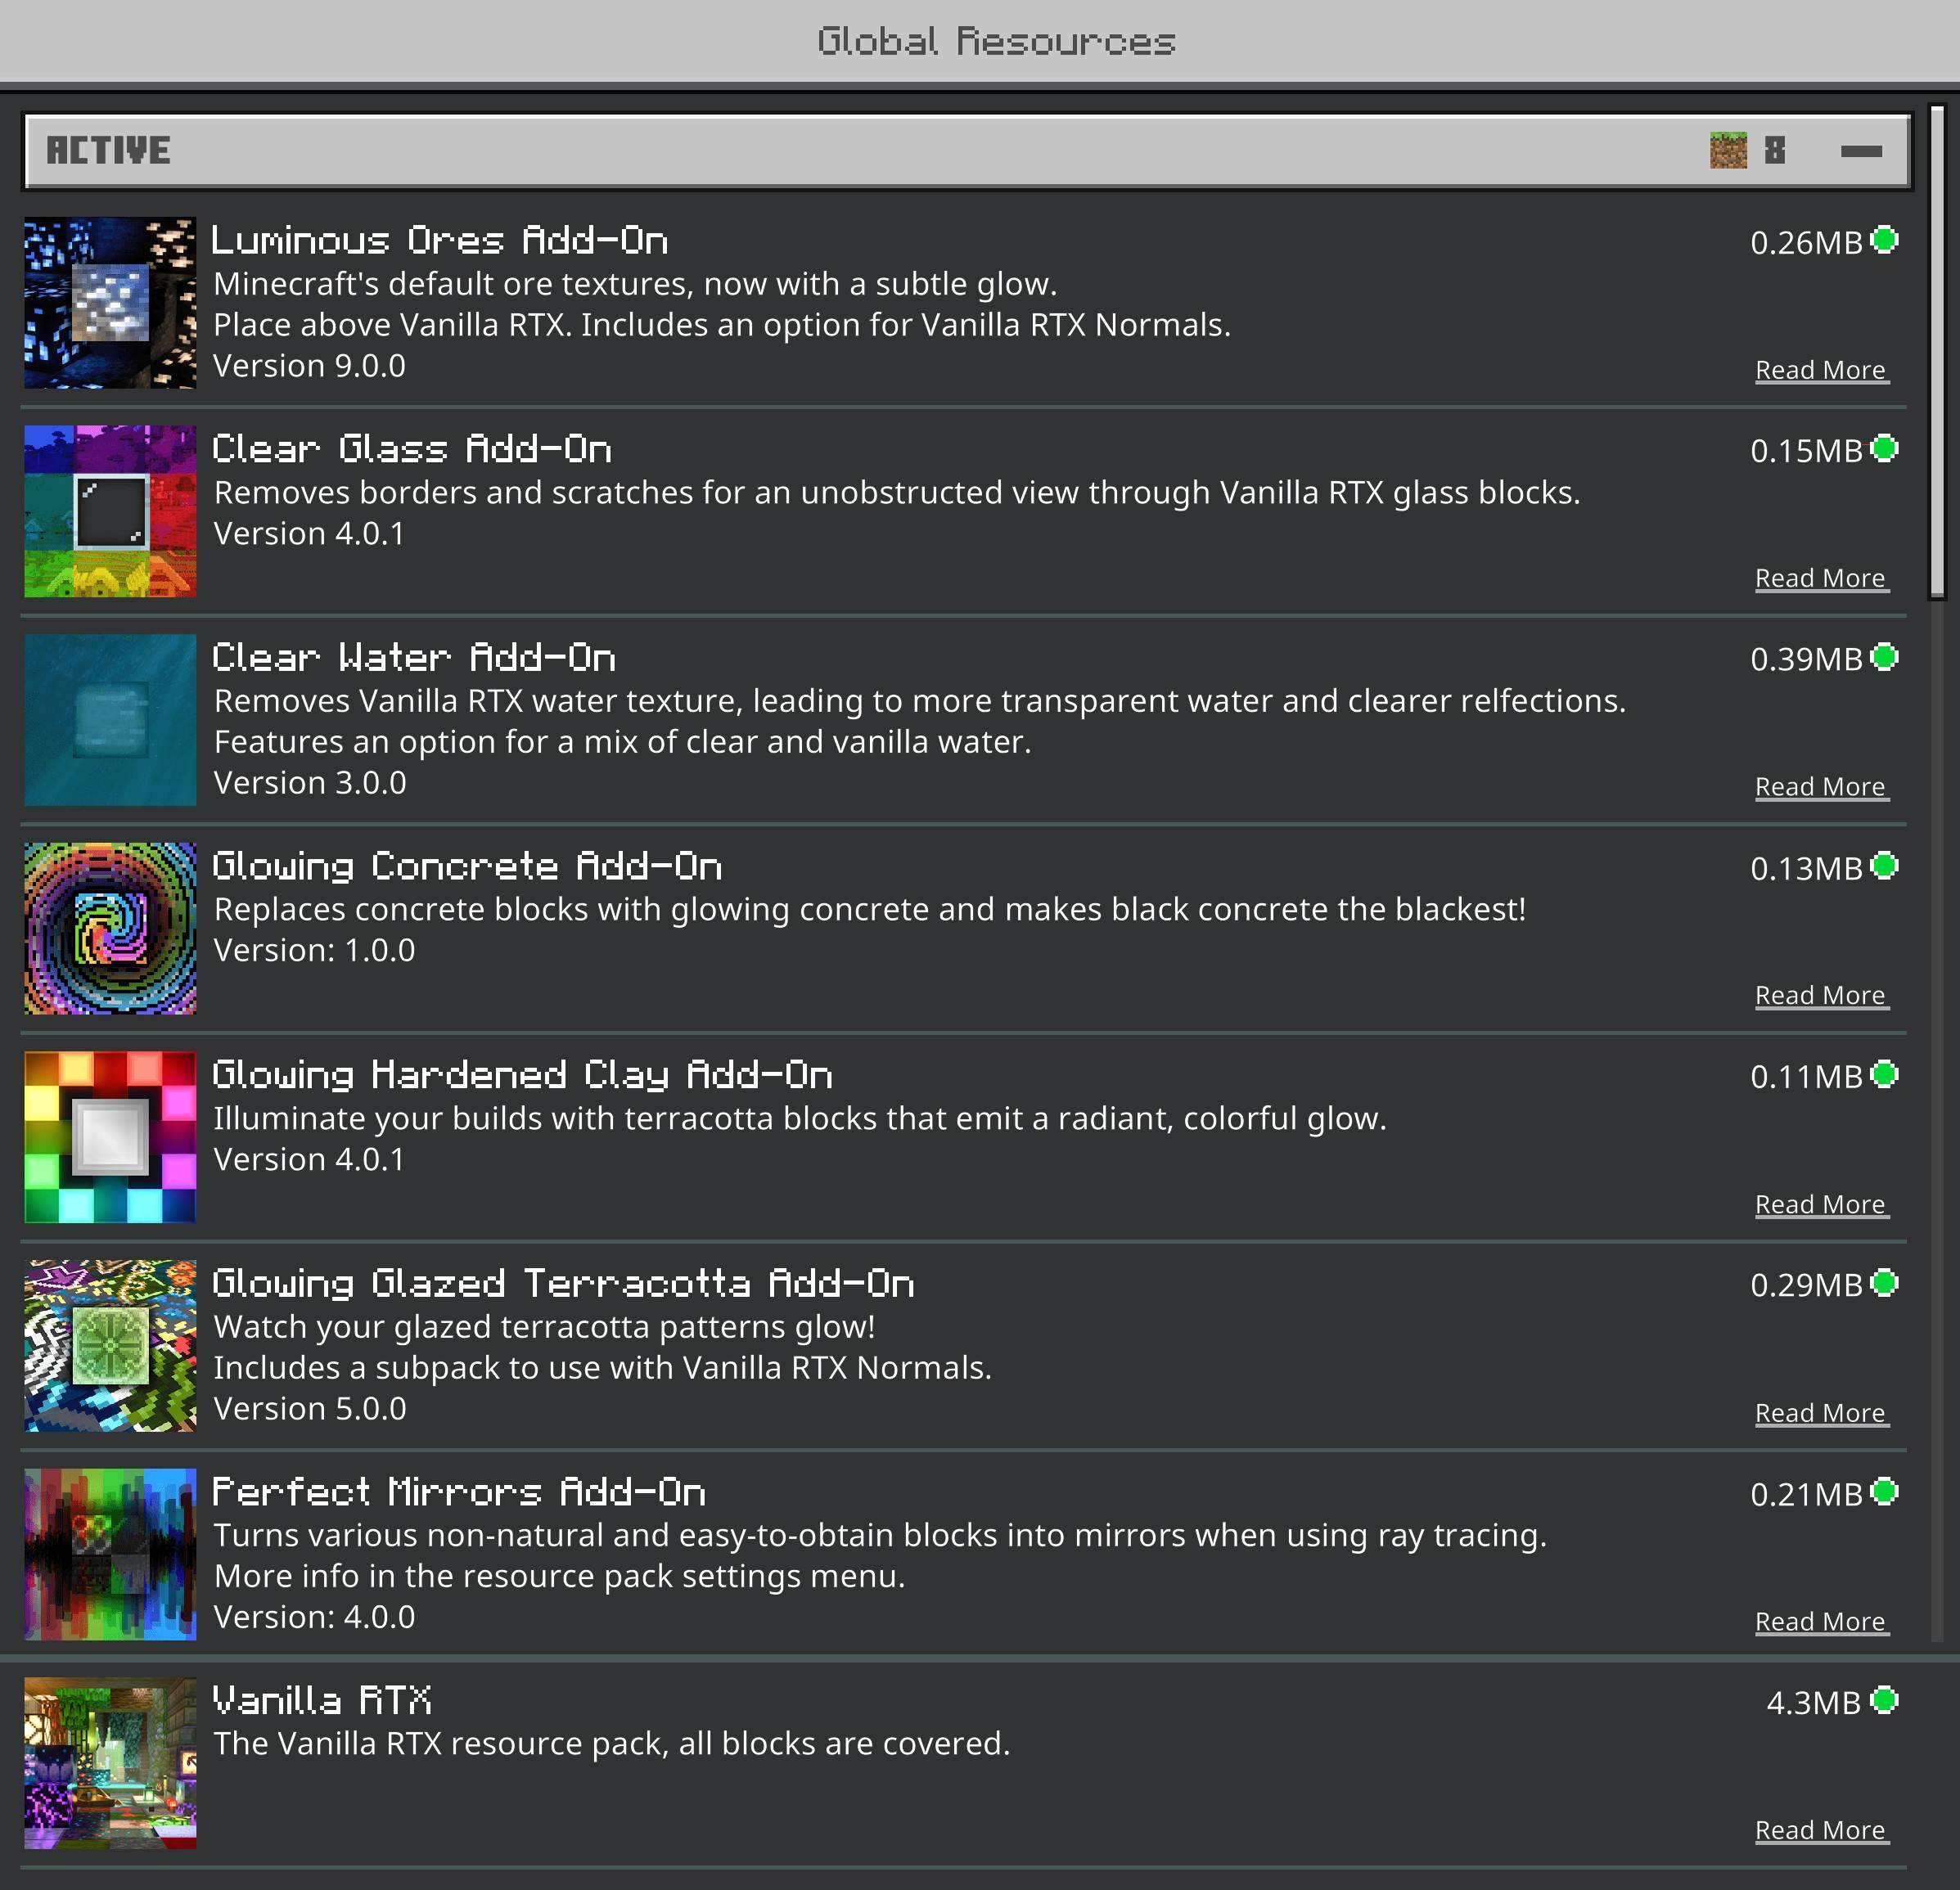Click the Clear Glass Add-On pack icon
Image resolution: width=1960 pixels, height=1890 pixels.
(x=110, y=511)
